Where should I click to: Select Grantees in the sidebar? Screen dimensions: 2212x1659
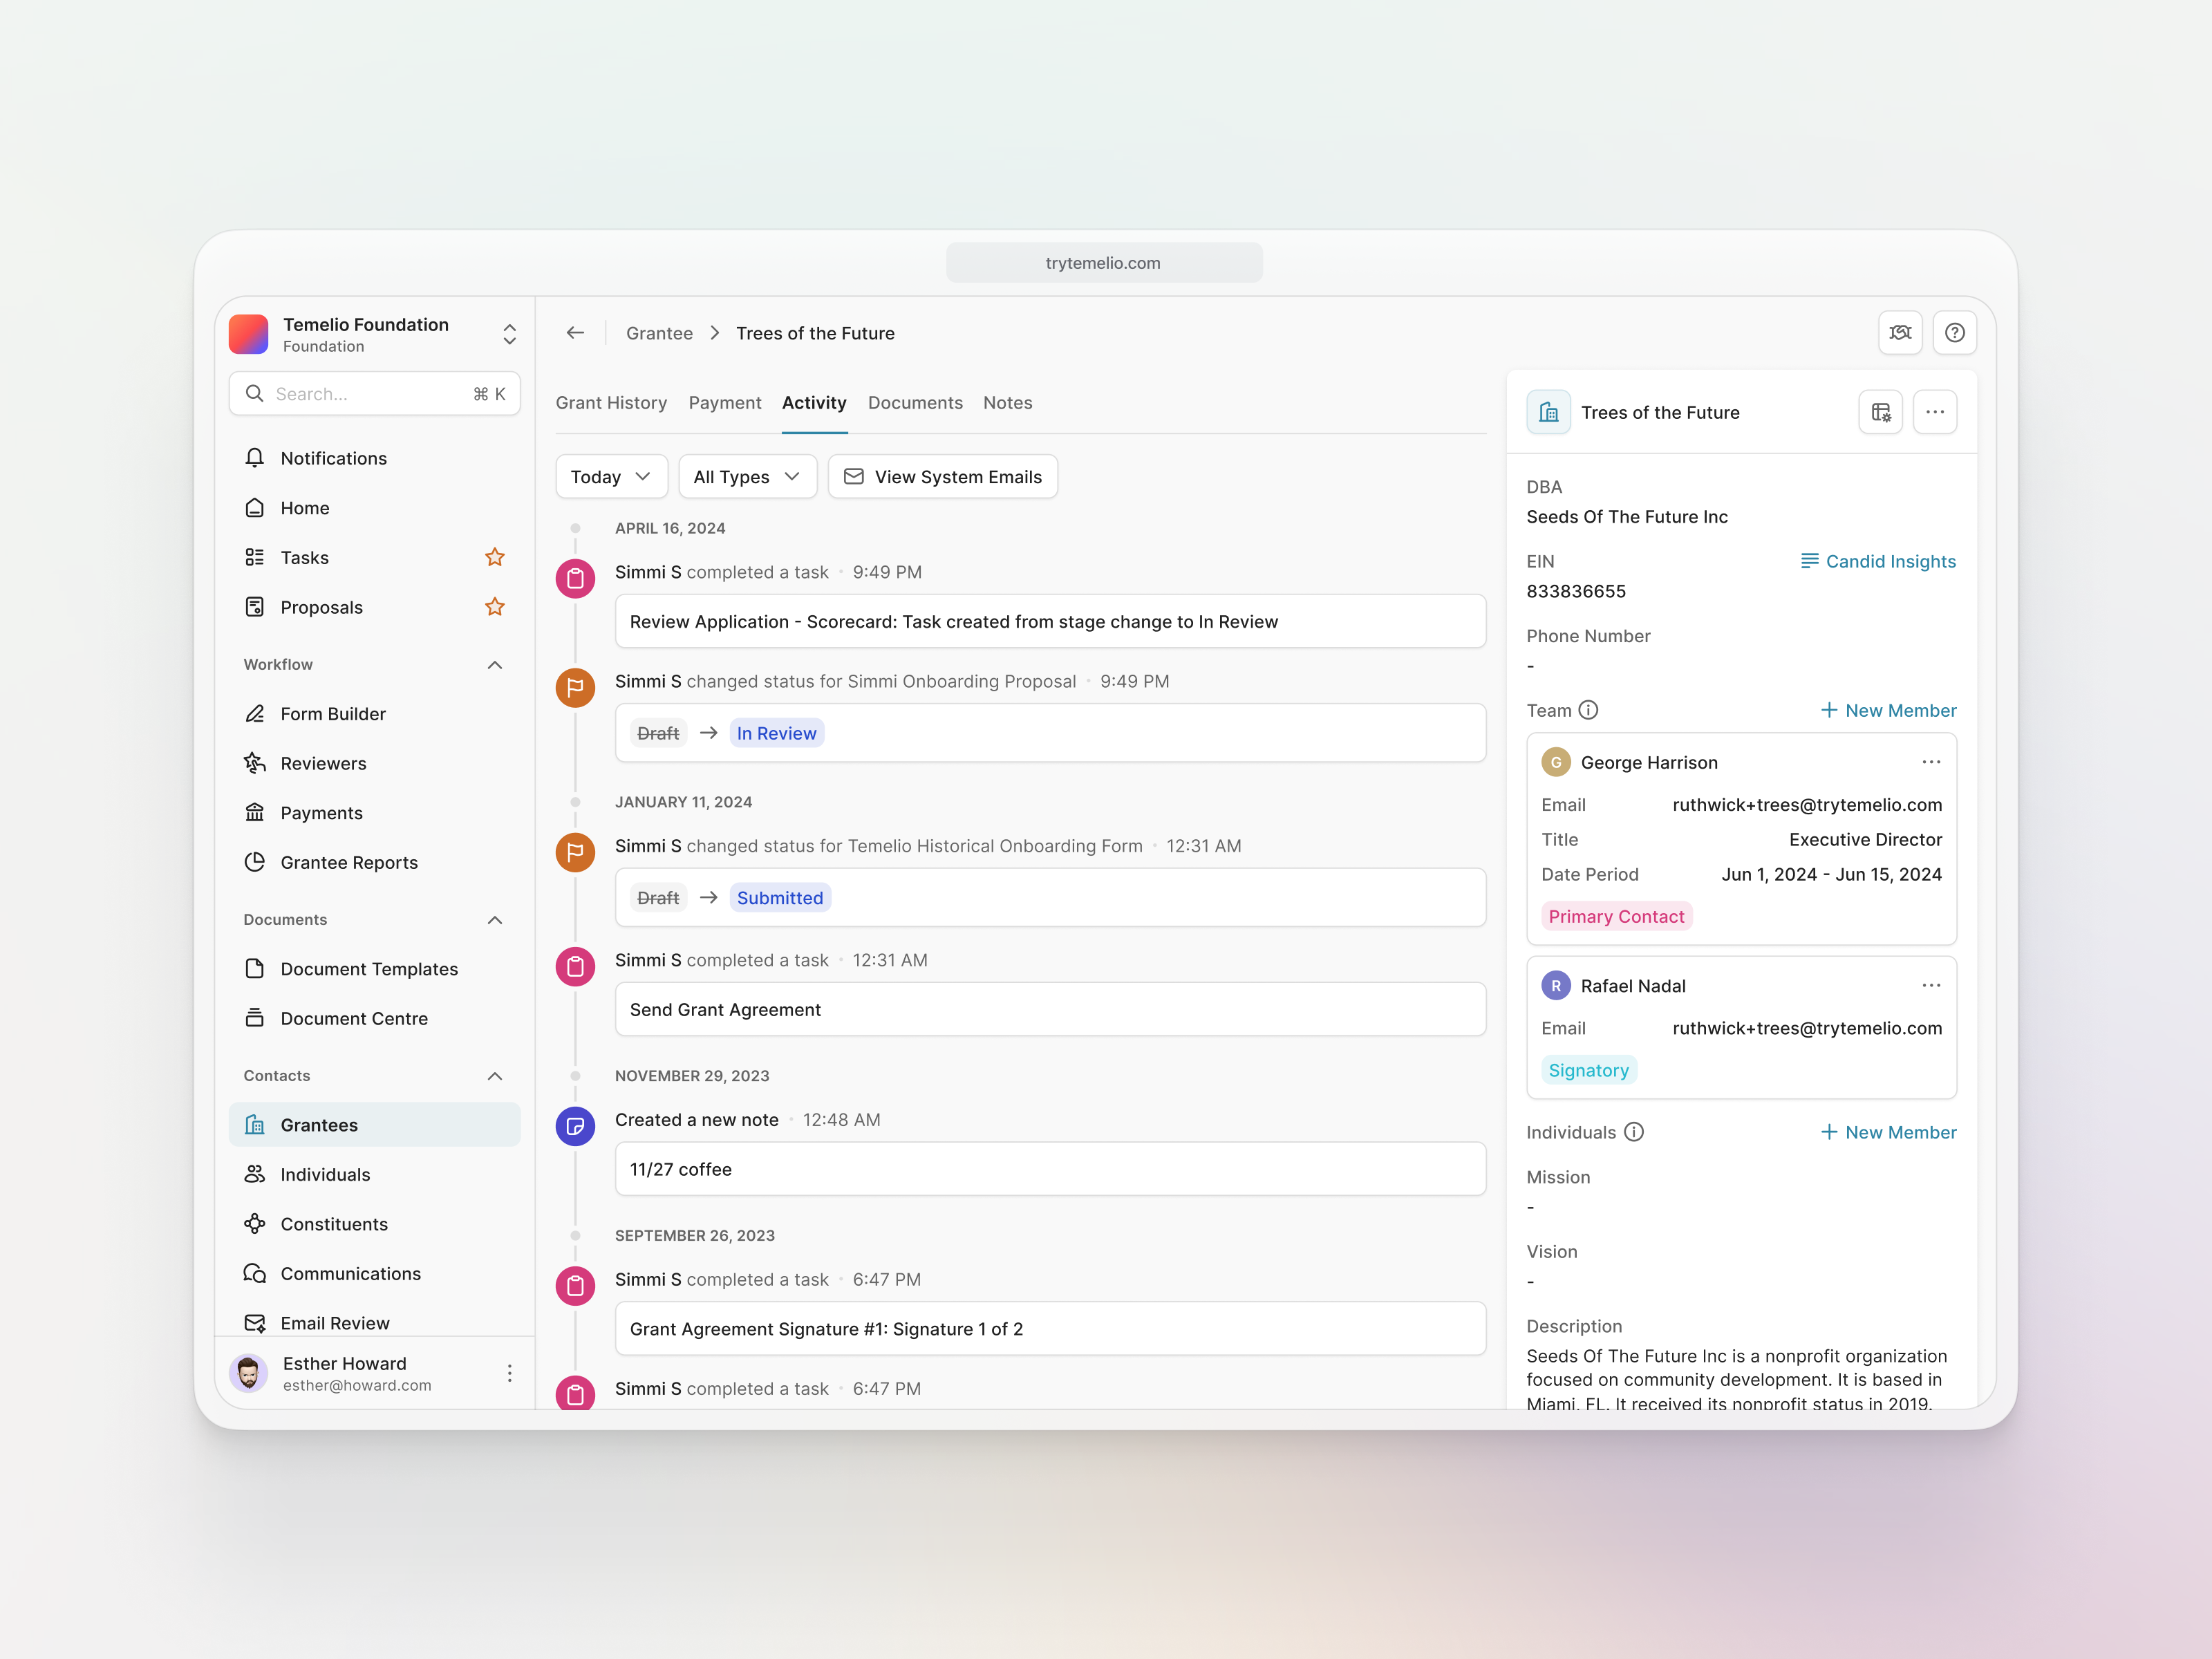click(374, 1125)
